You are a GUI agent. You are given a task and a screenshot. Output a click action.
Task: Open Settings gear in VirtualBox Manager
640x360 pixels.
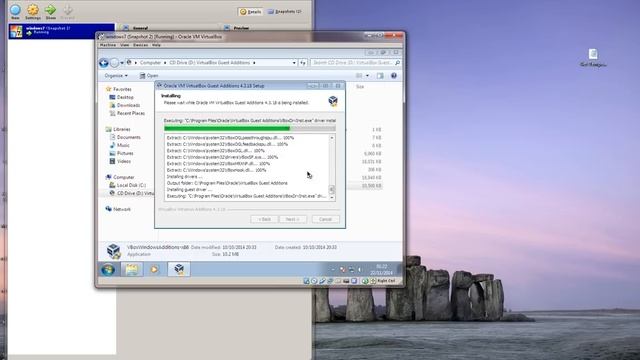33,10
